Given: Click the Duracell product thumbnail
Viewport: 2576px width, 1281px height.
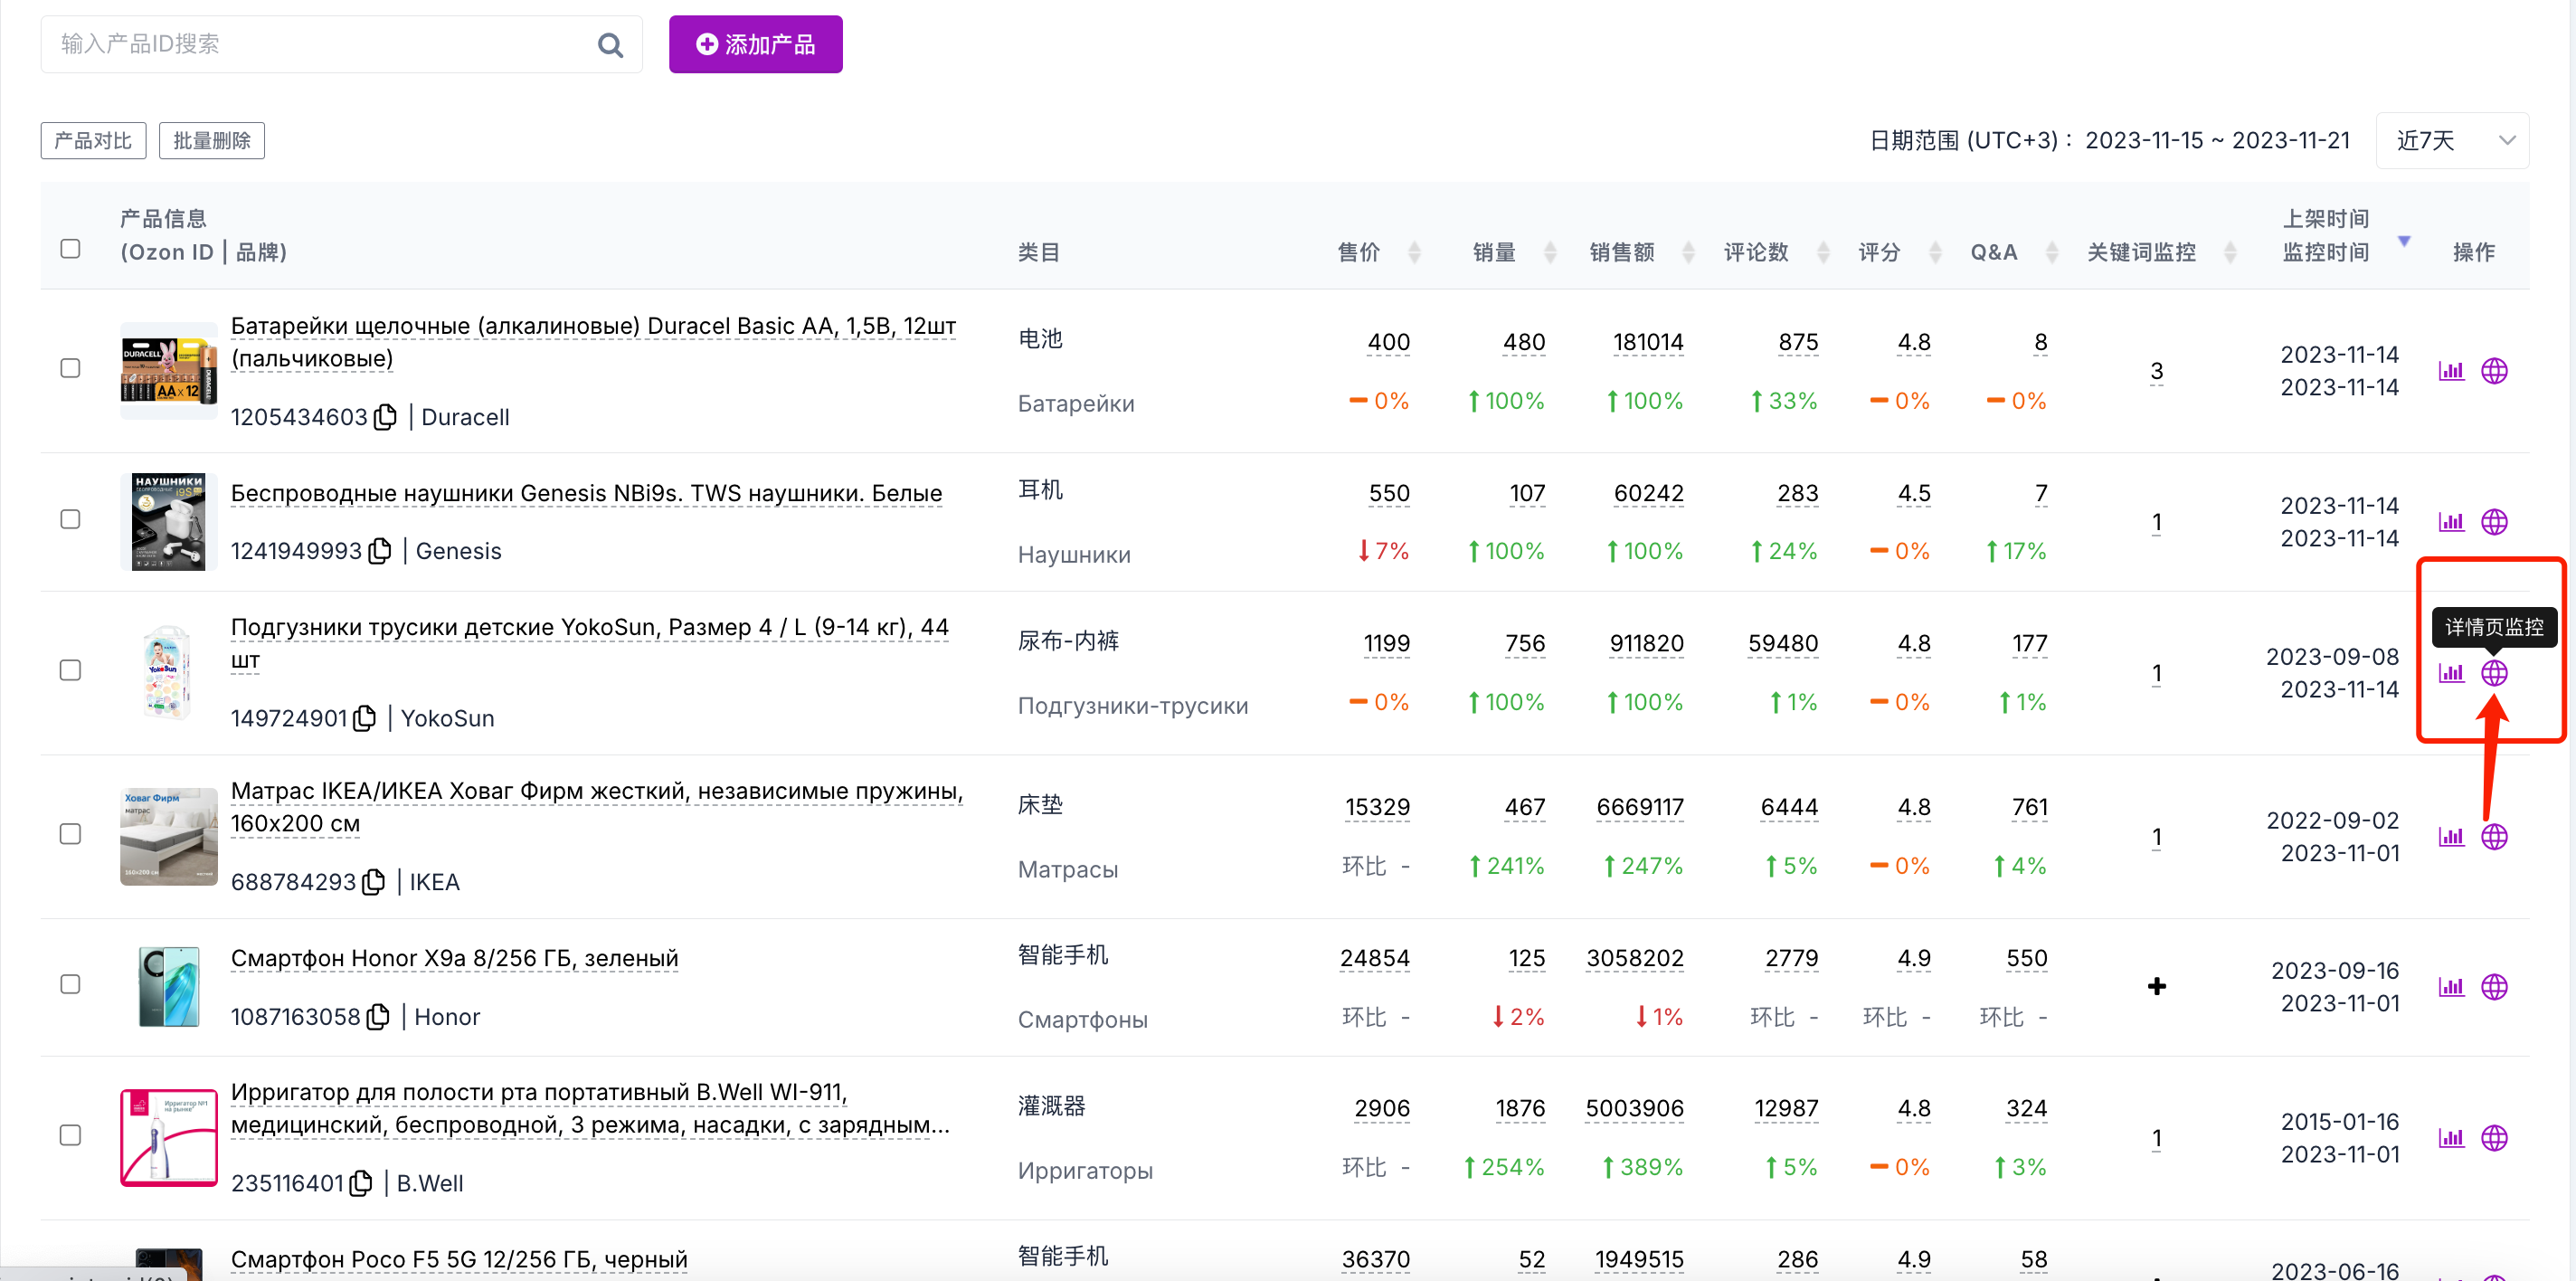Looking at the screenshot, I should [168, 370].
